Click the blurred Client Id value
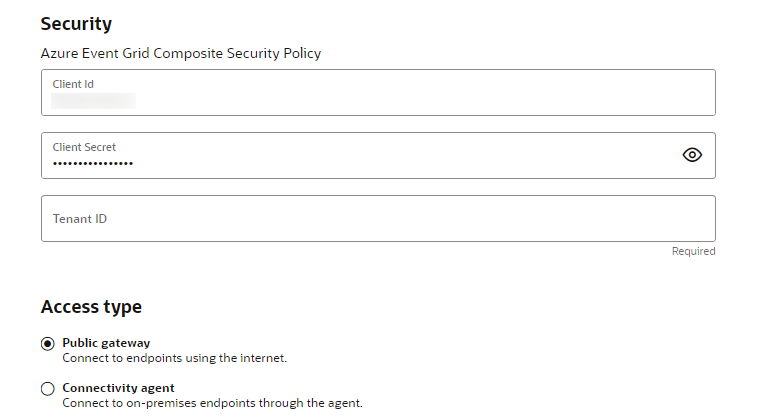 (94, 100)
